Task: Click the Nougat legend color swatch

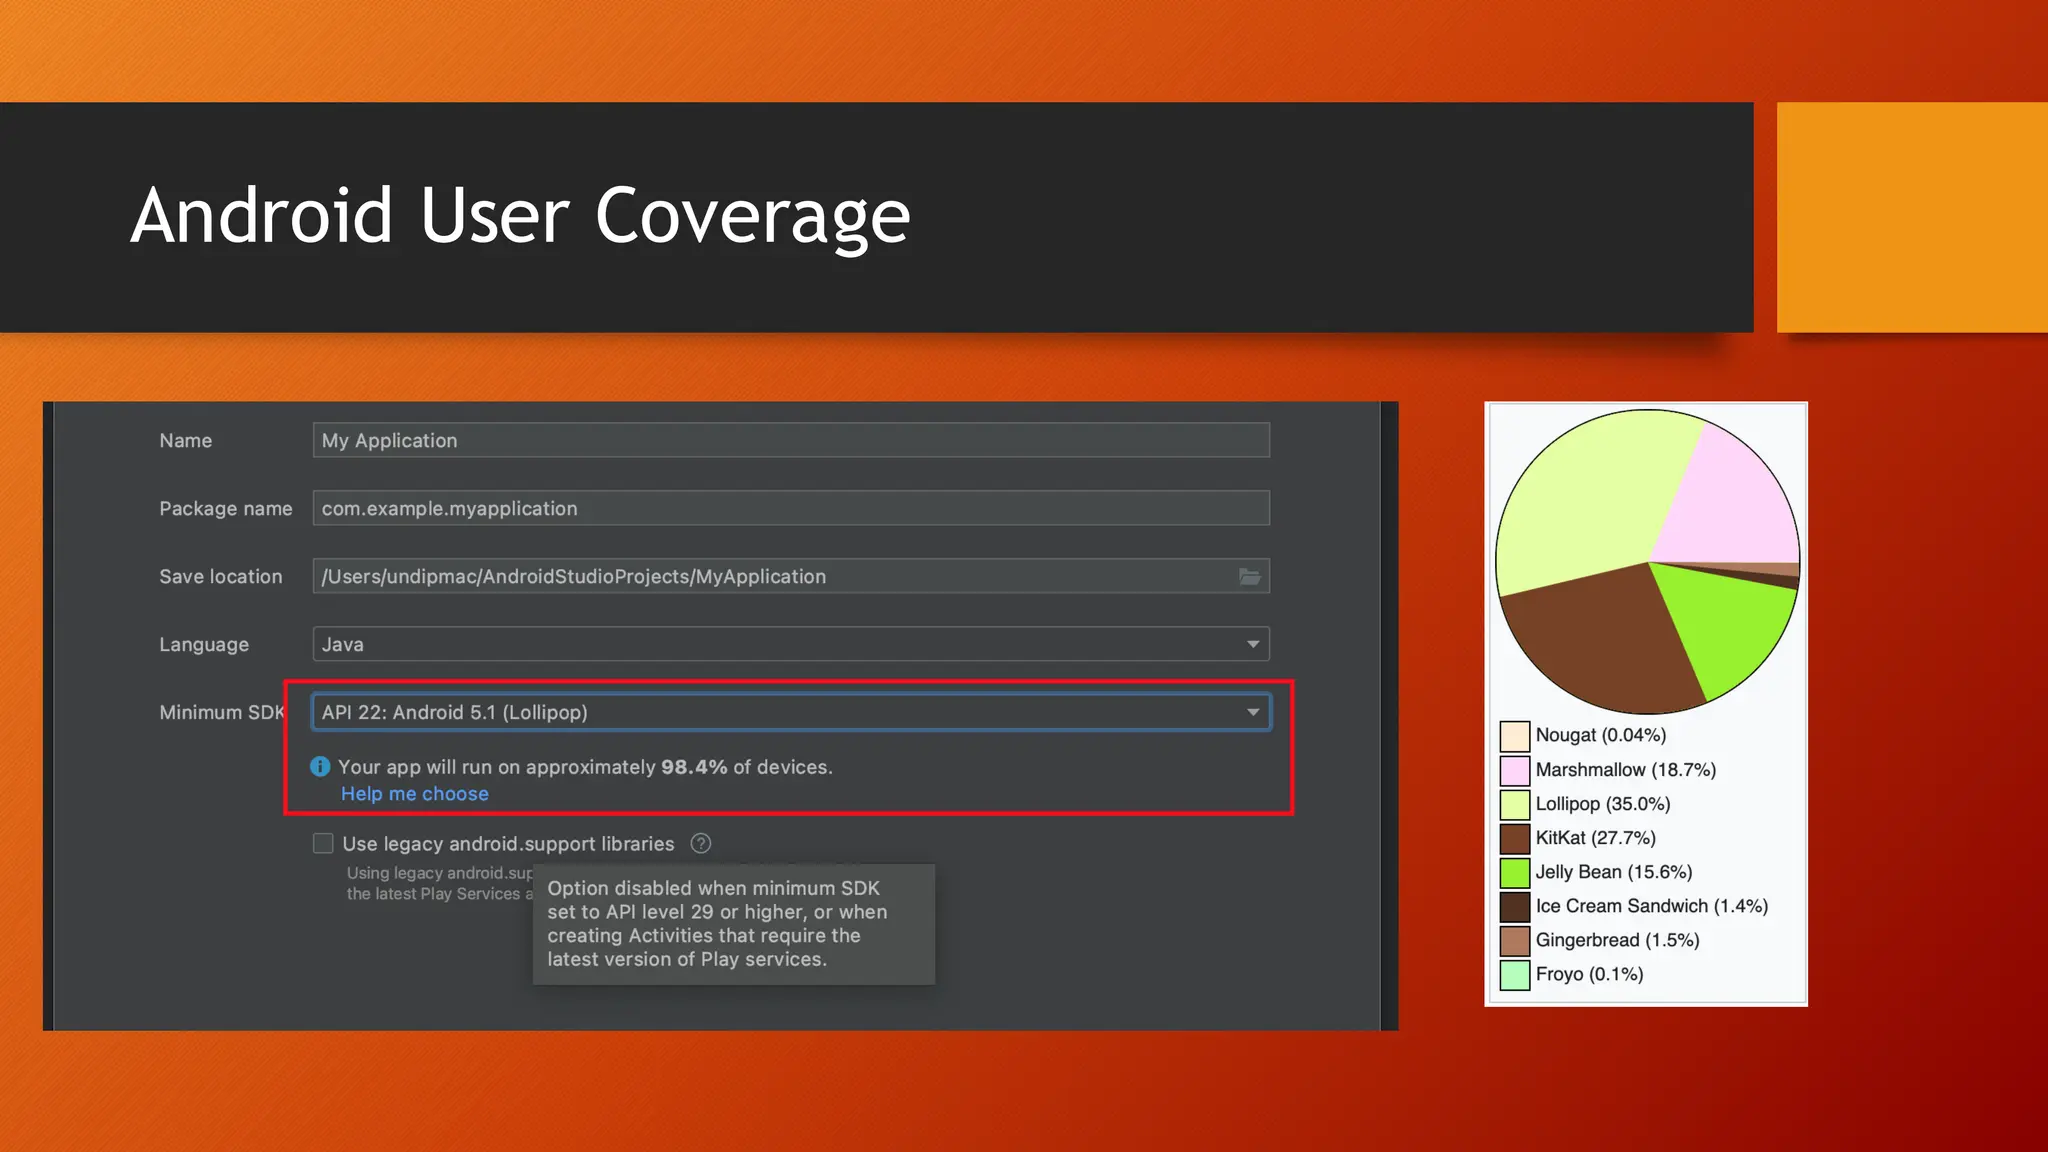Action: [x=1515, y=736]
